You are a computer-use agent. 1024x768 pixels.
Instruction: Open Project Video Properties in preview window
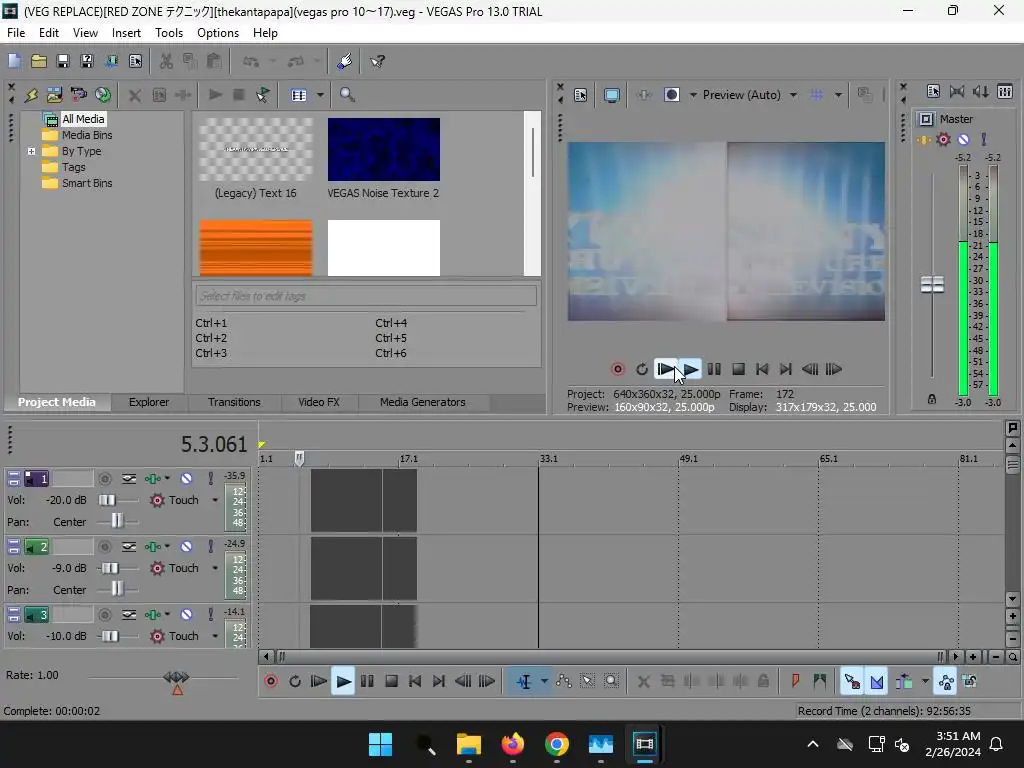pos(581,95)
